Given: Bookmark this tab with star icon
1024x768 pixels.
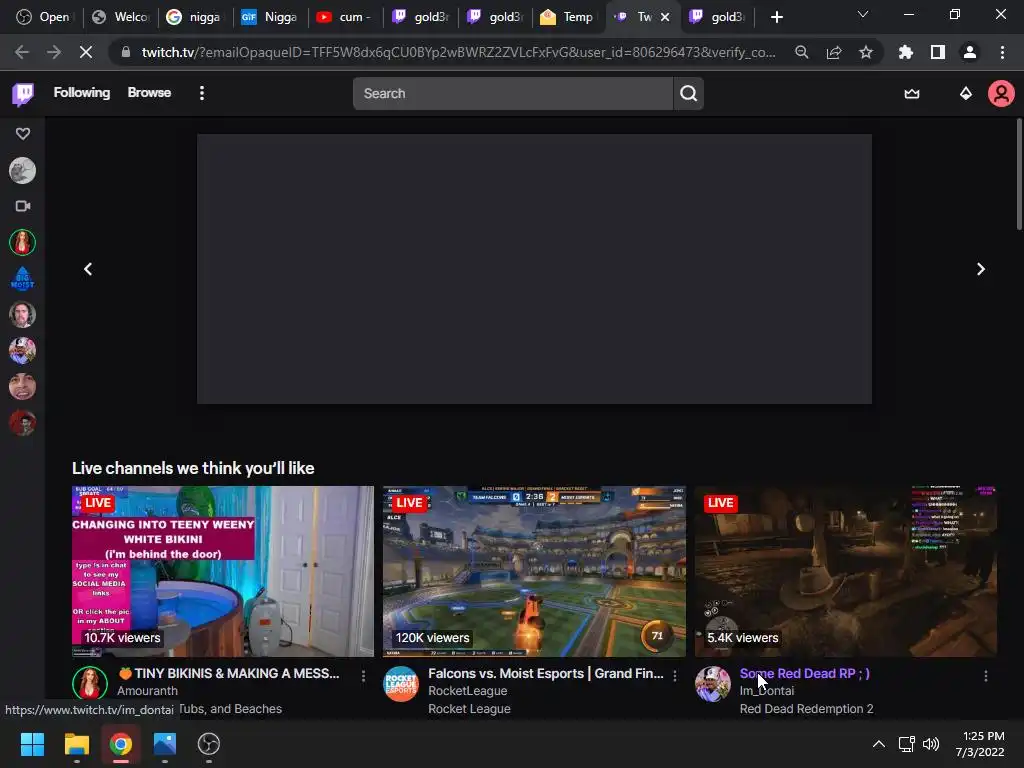Looking at the screenshot, I should (866, 52).
